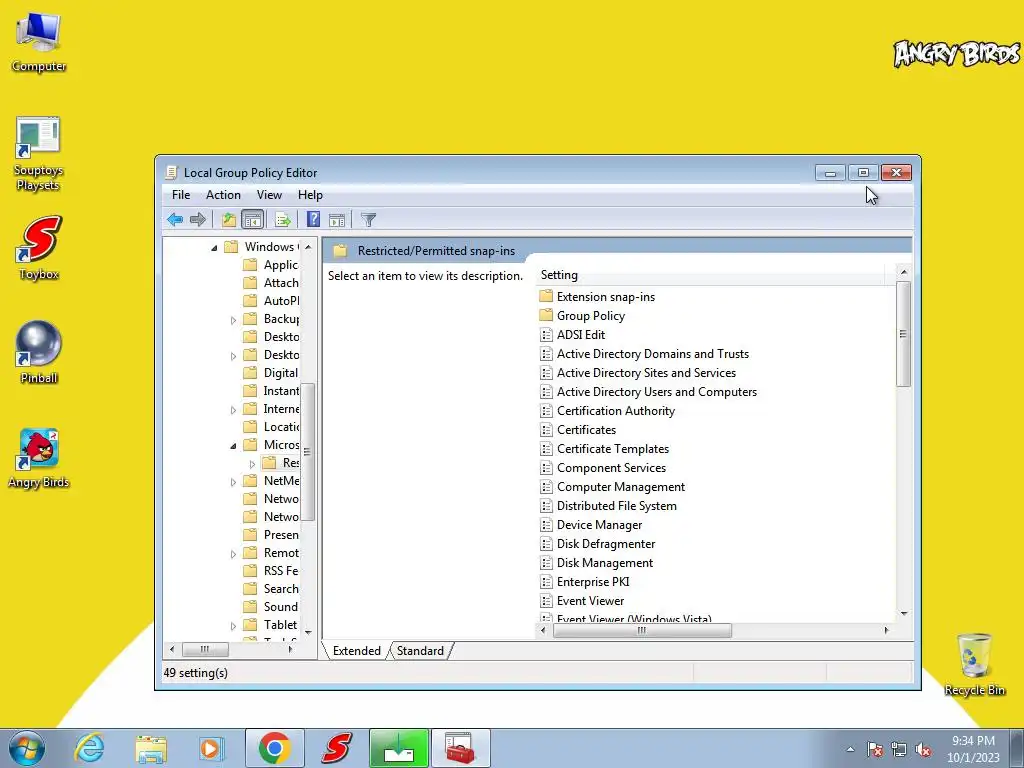Viewport: 1024px width, 768px height.
Task: Expand the Internet tree node arrow
Action: [233, 410]
